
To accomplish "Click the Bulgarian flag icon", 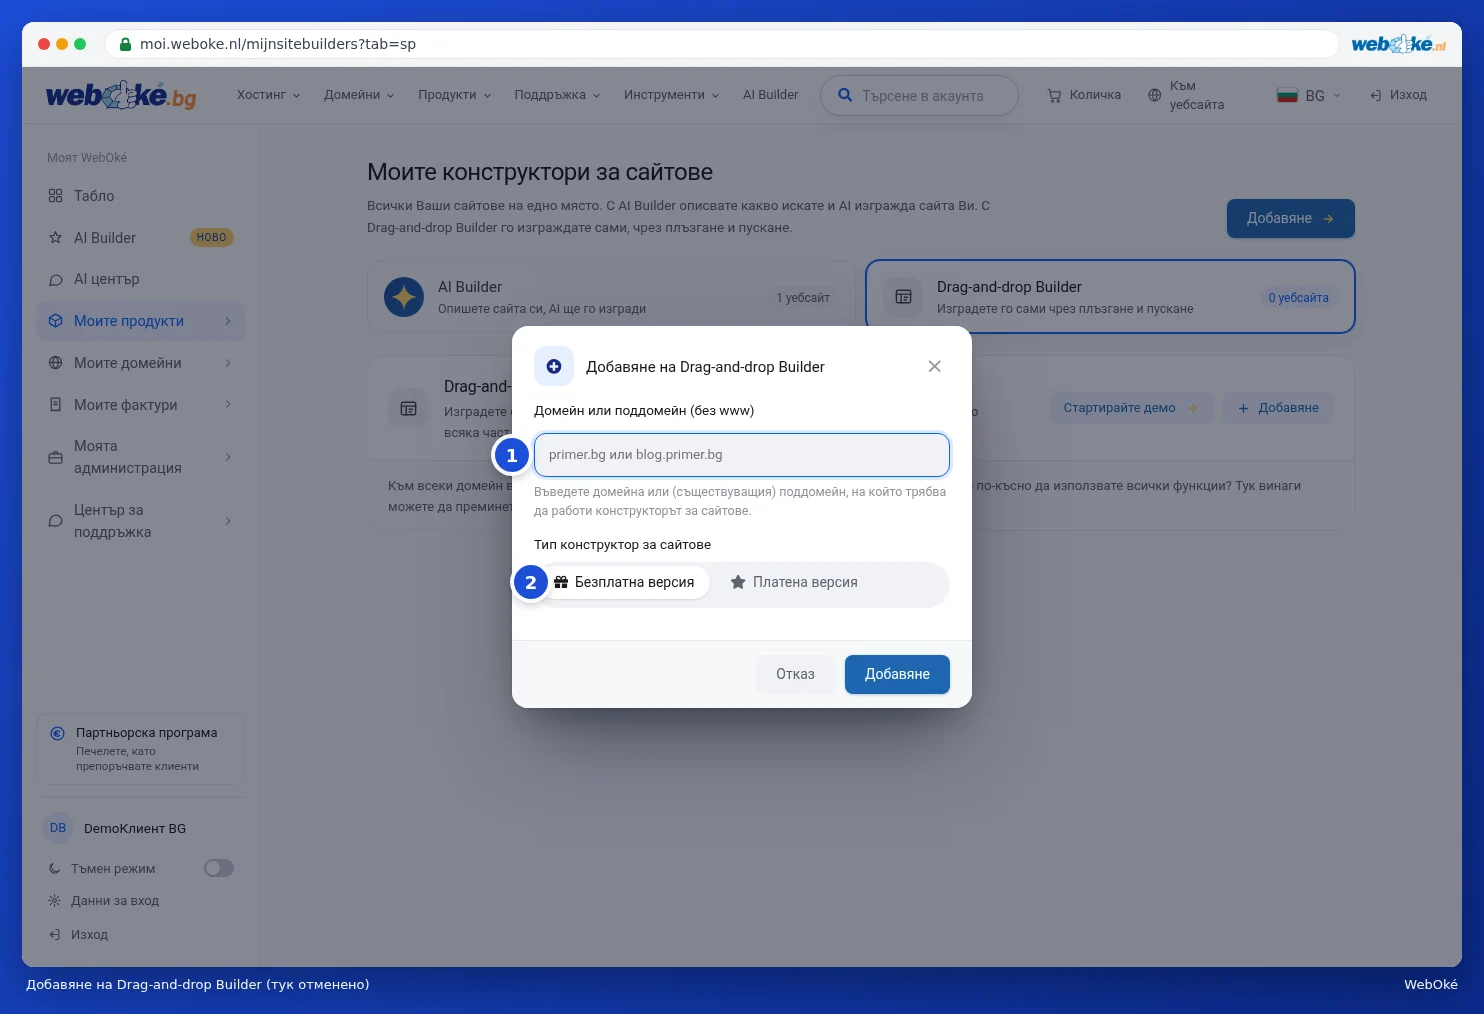I will 1287,95.
